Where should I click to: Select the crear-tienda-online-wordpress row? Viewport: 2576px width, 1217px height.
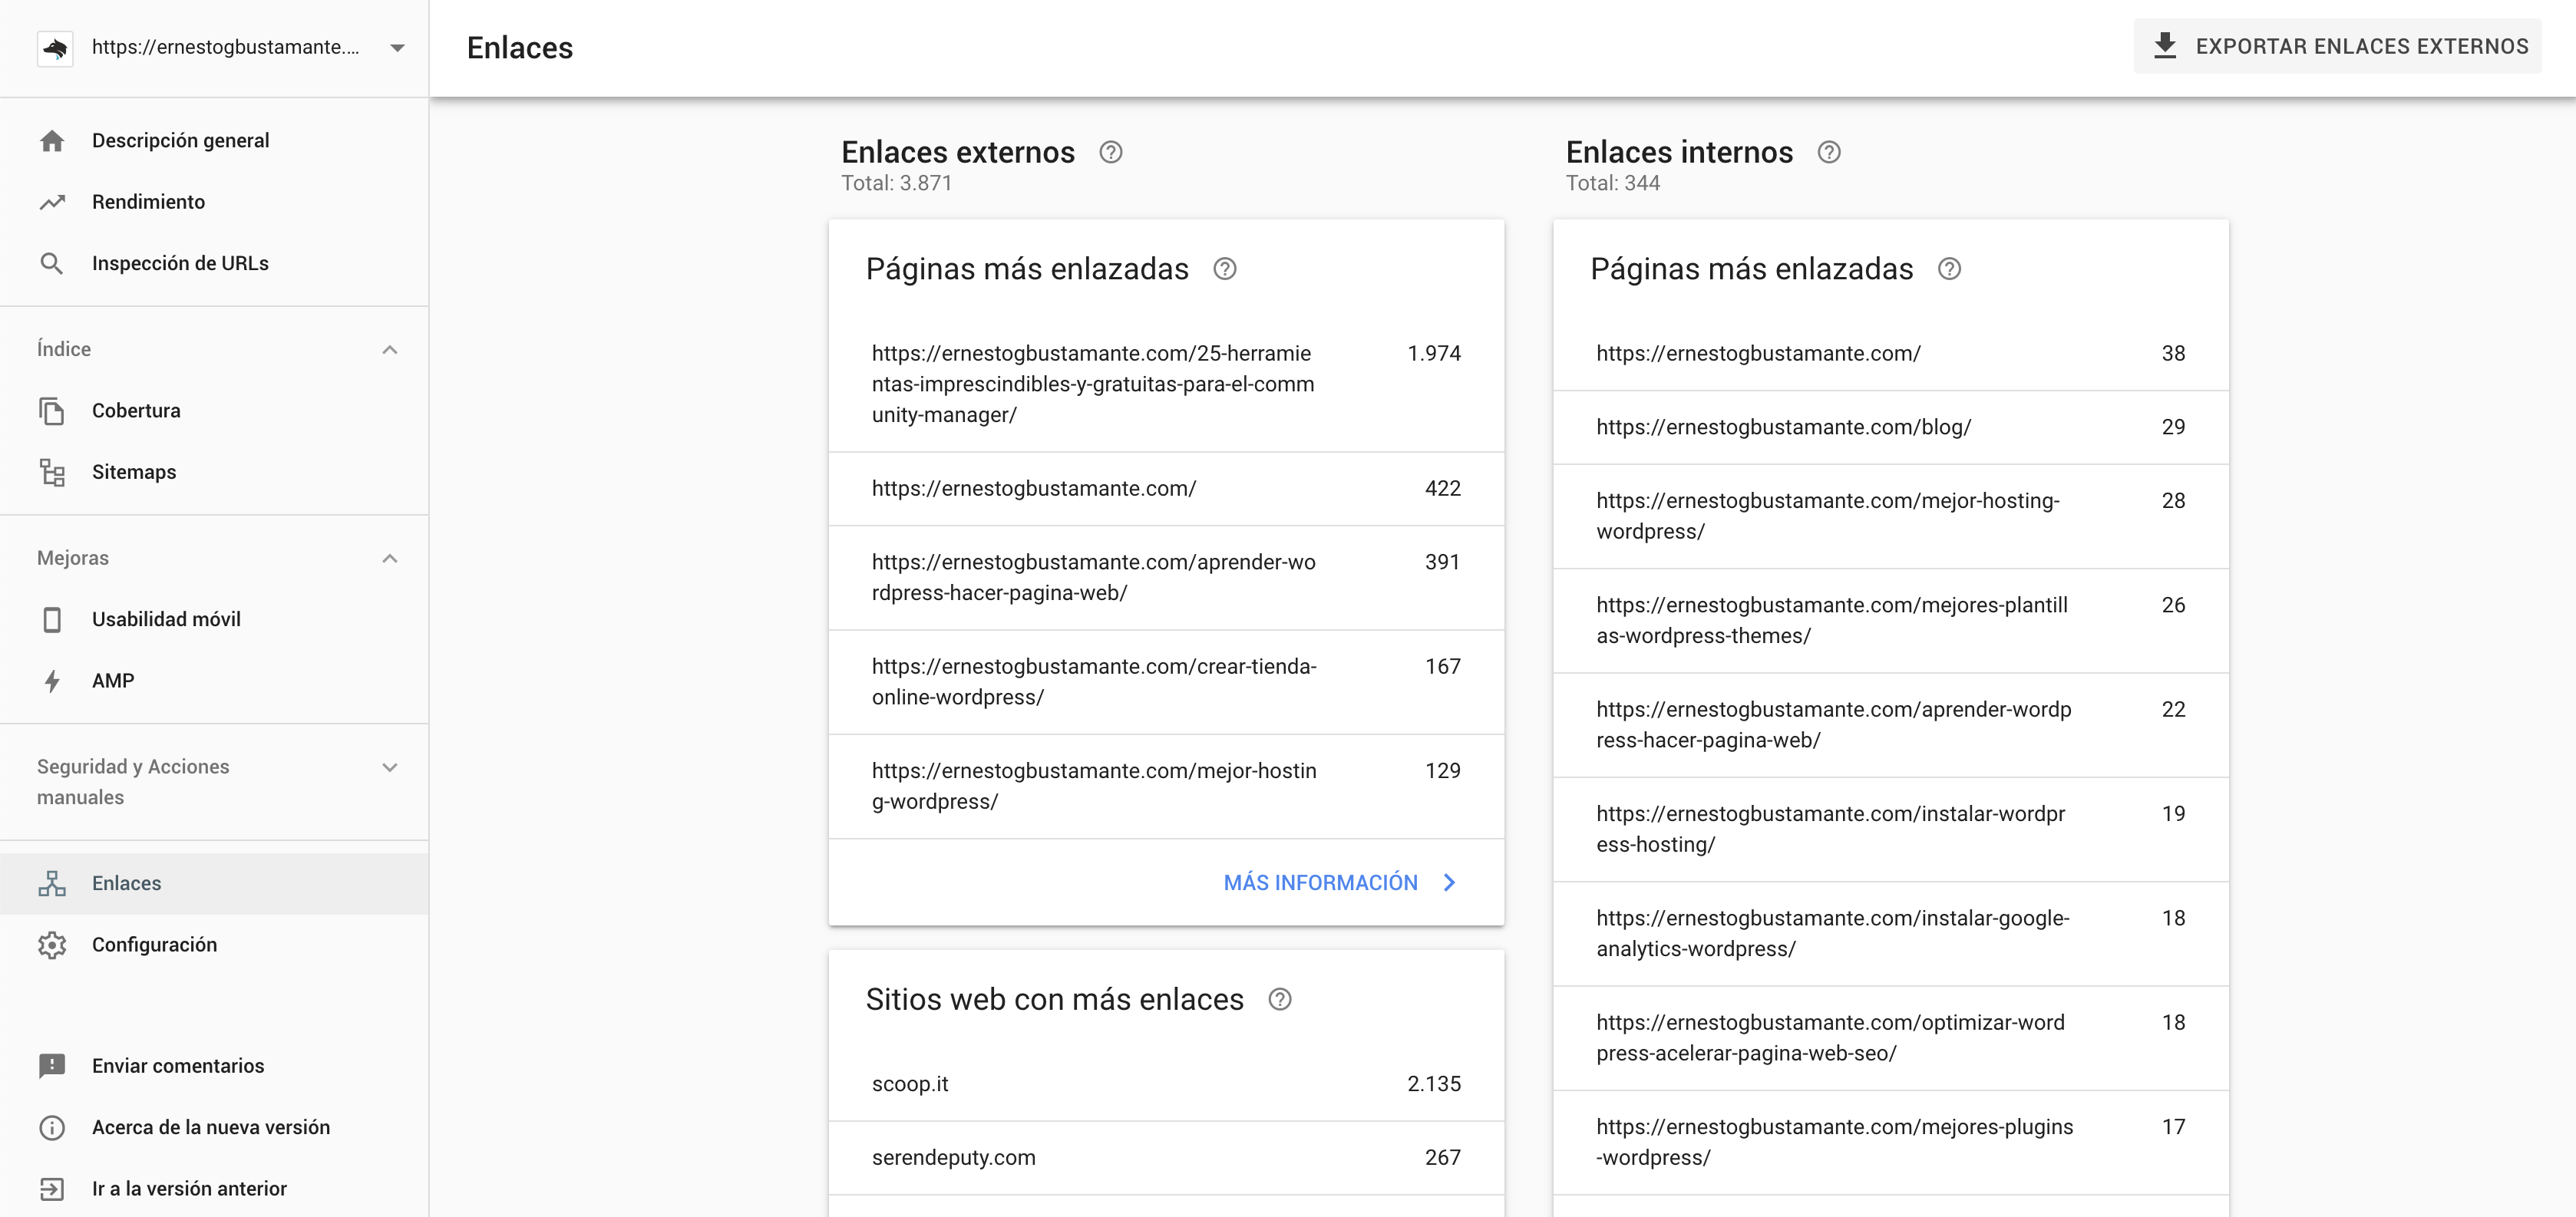coord(1166,682)
